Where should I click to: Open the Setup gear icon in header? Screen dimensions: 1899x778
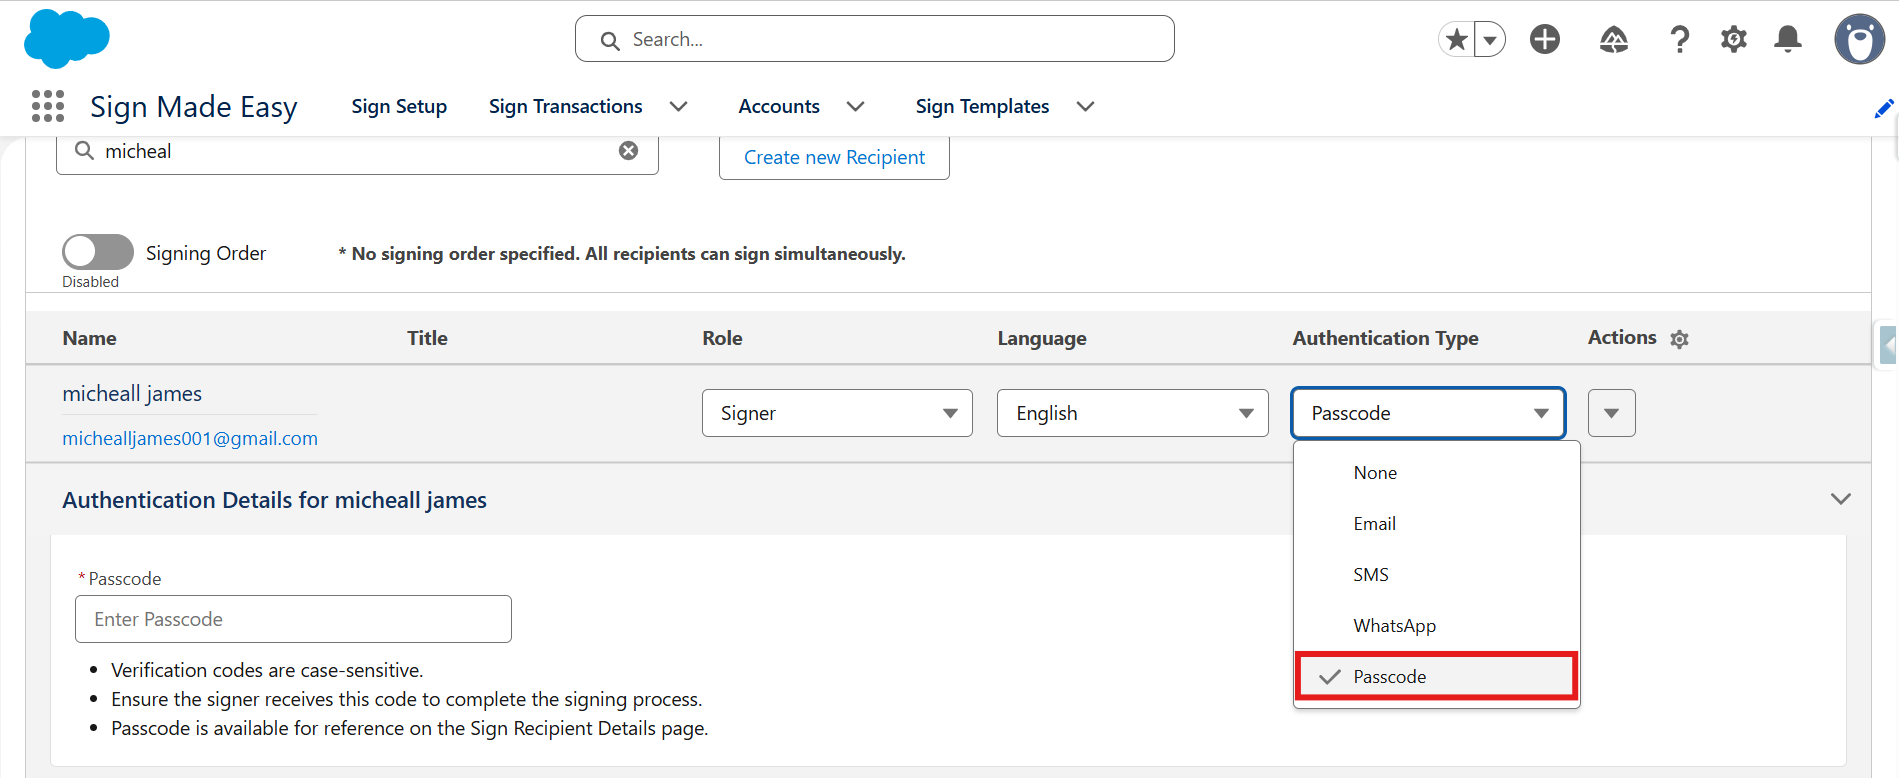(x=1734, y=39)
